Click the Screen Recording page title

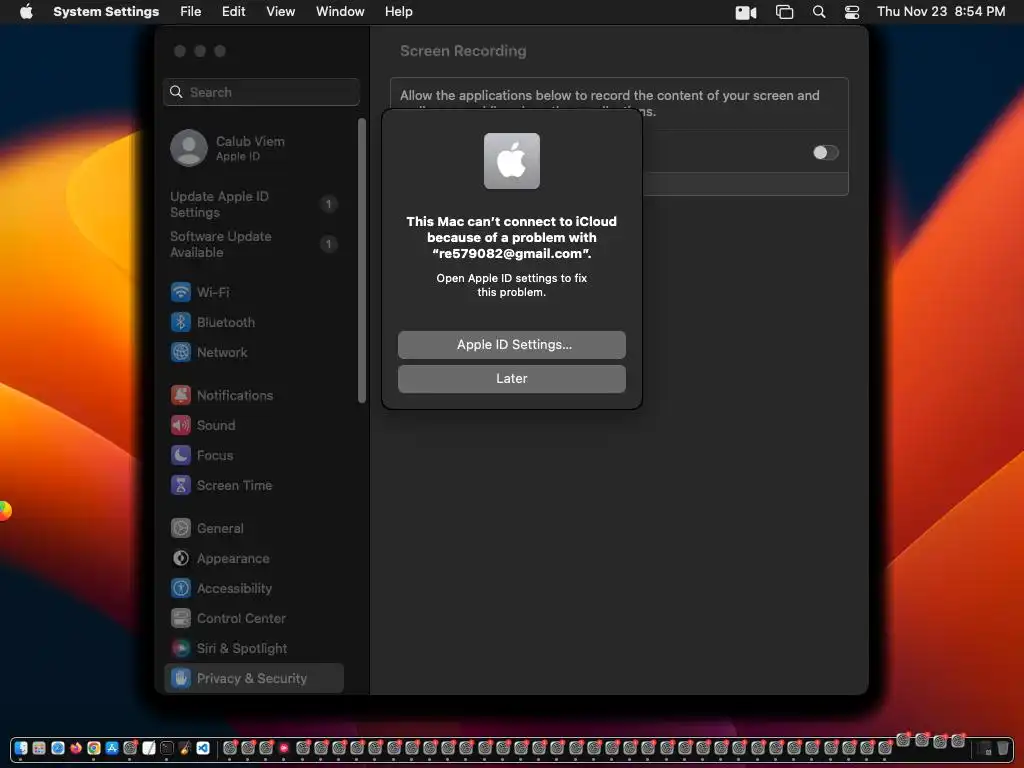pos(463,51)
